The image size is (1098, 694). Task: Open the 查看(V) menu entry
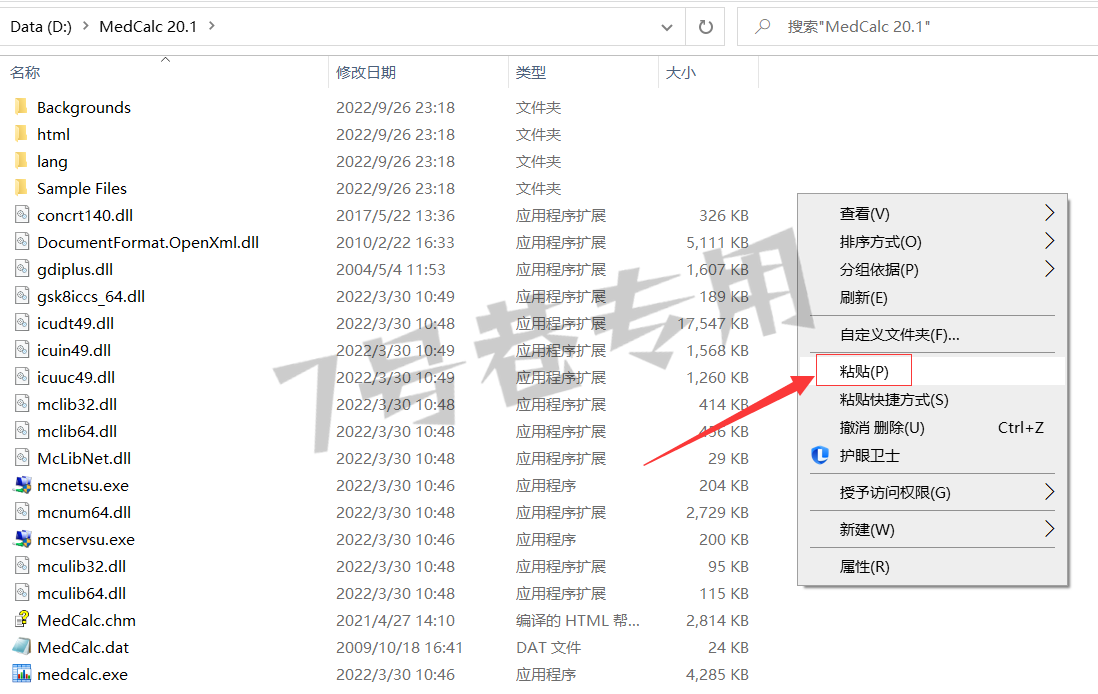[x=933, y=214]
